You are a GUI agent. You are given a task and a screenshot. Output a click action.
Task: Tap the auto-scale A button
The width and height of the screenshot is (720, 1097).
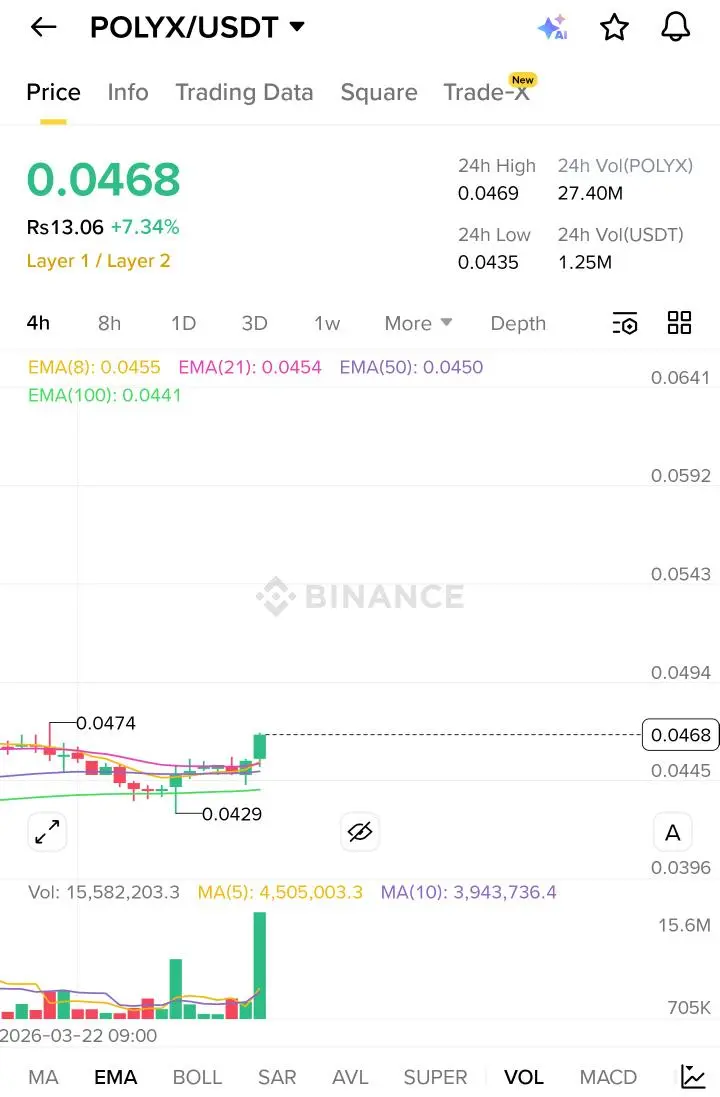click(x=672, y=833)
